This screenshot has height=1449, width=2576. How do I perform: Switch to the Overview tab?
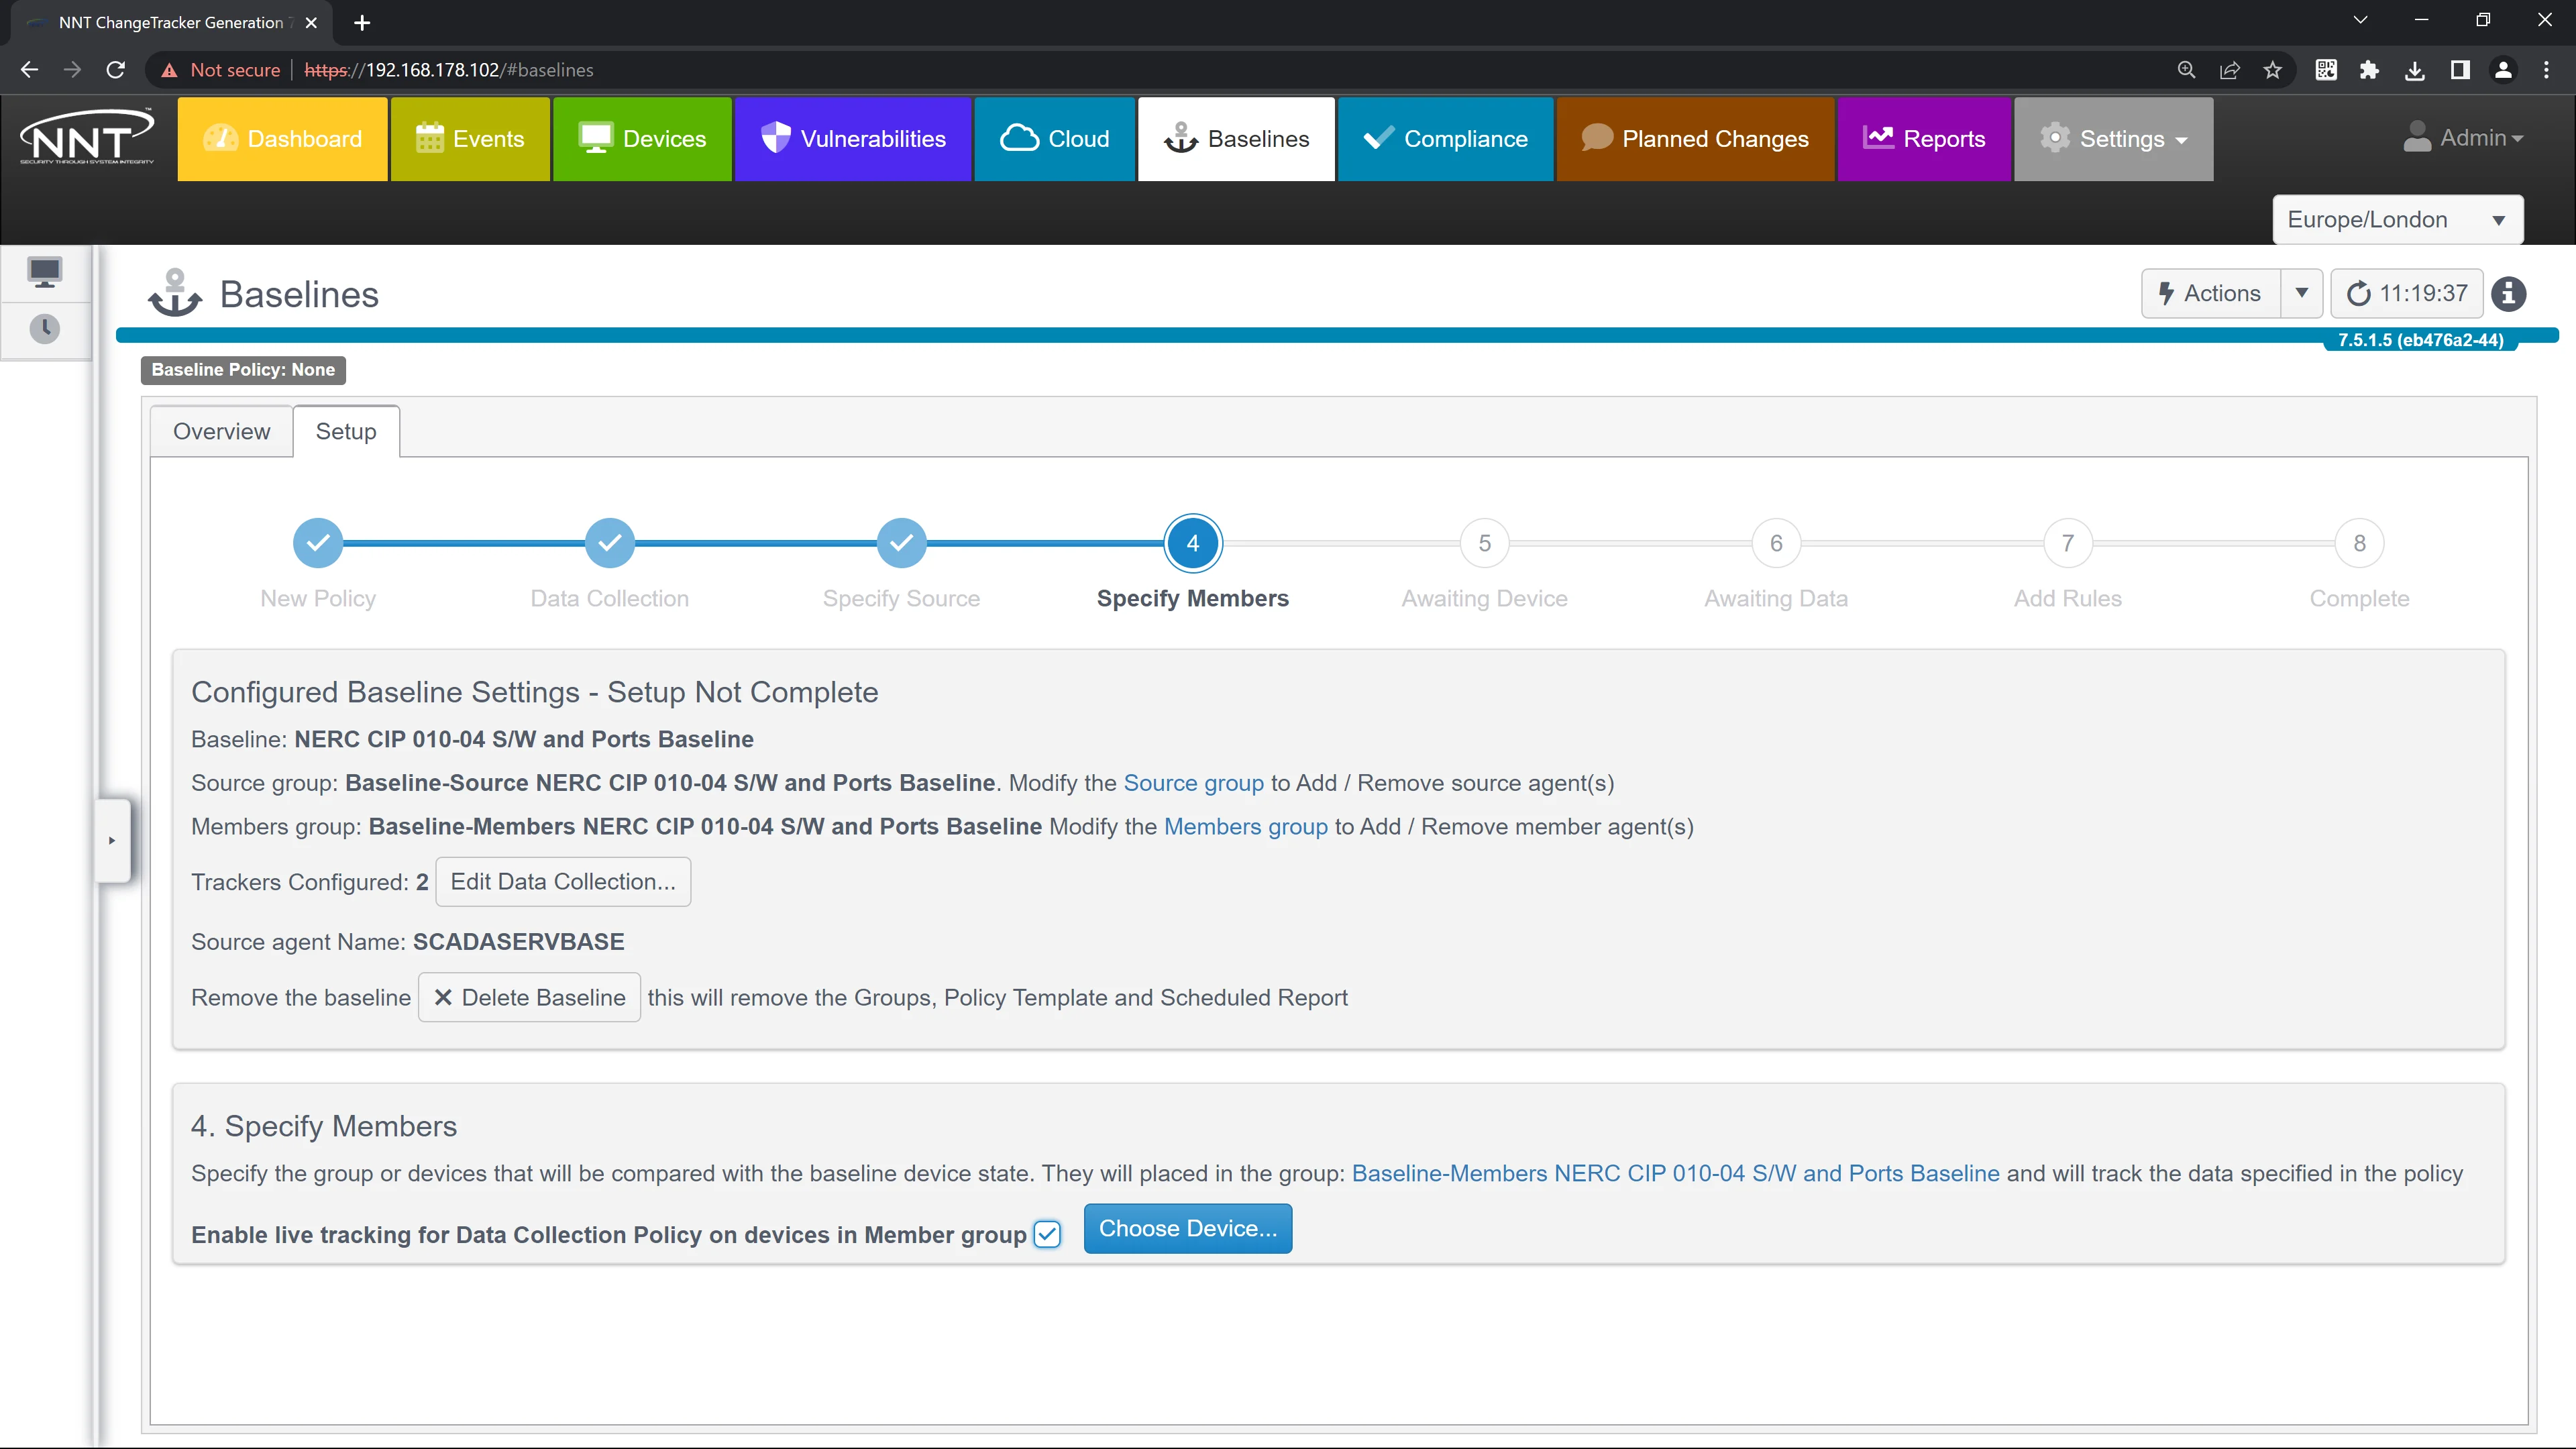pos(221,431)
